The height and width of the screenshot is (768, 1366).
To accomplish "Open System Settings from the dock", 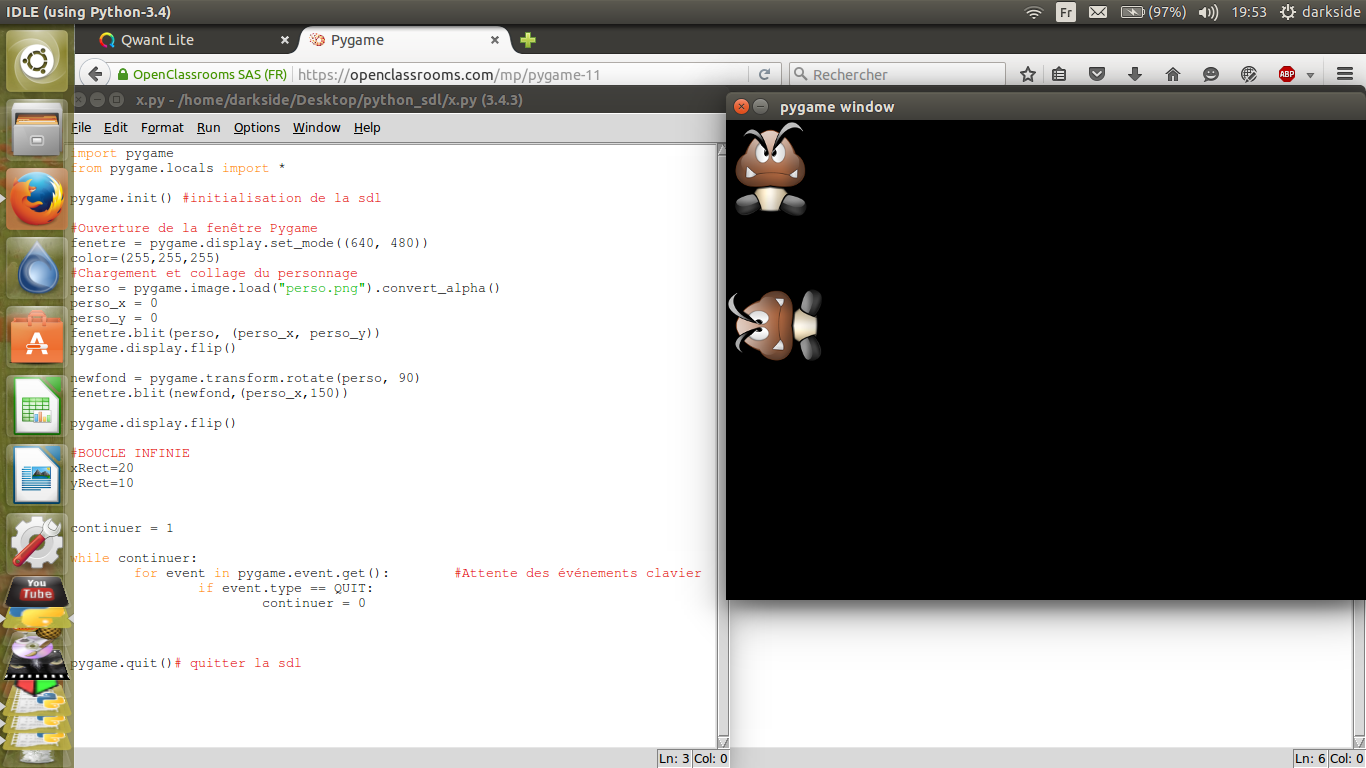I will pyautogui.click(x=36, y=541).
